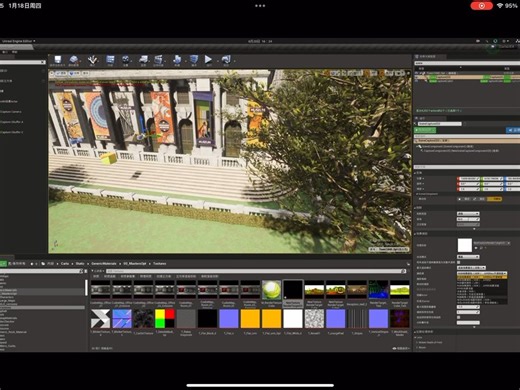520x390 pixels.
Task: Select the white noise texture thumbnail
Action: [x=314, y=318]
